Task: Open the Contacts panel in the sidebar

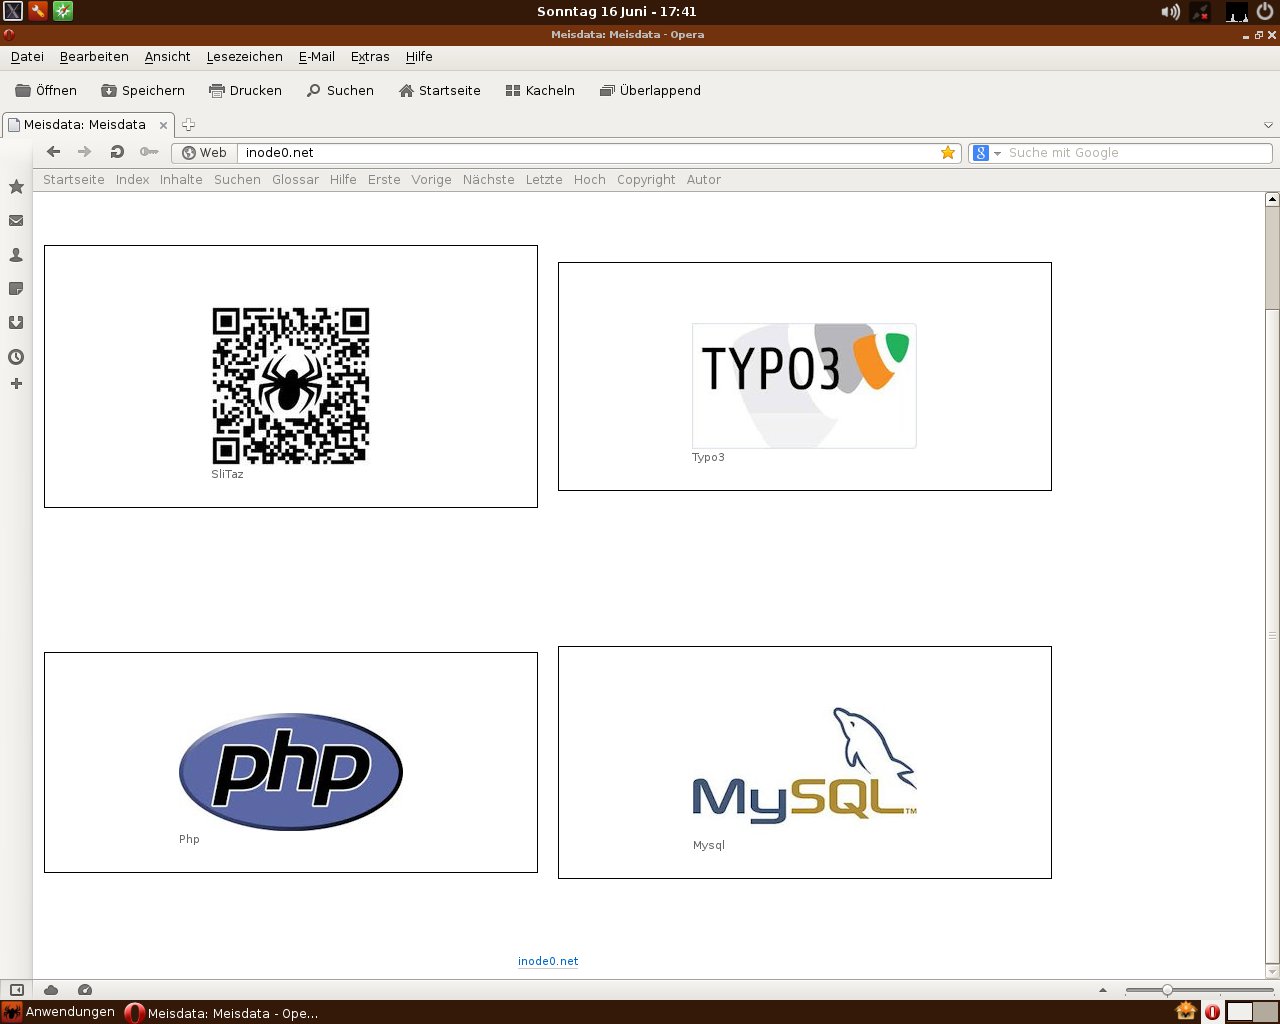Action: (x=16, y=255)
